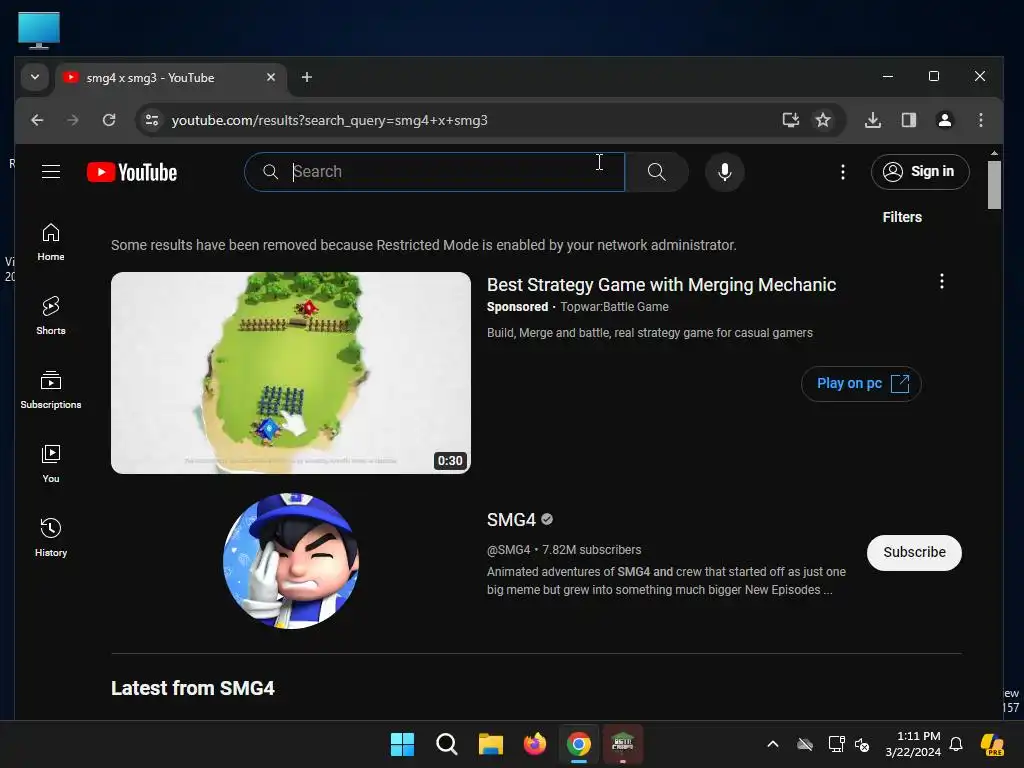This screenshot has height=768, width=1024.
Task: Launch Firefox from the taskbar
Action: point(535,744)
